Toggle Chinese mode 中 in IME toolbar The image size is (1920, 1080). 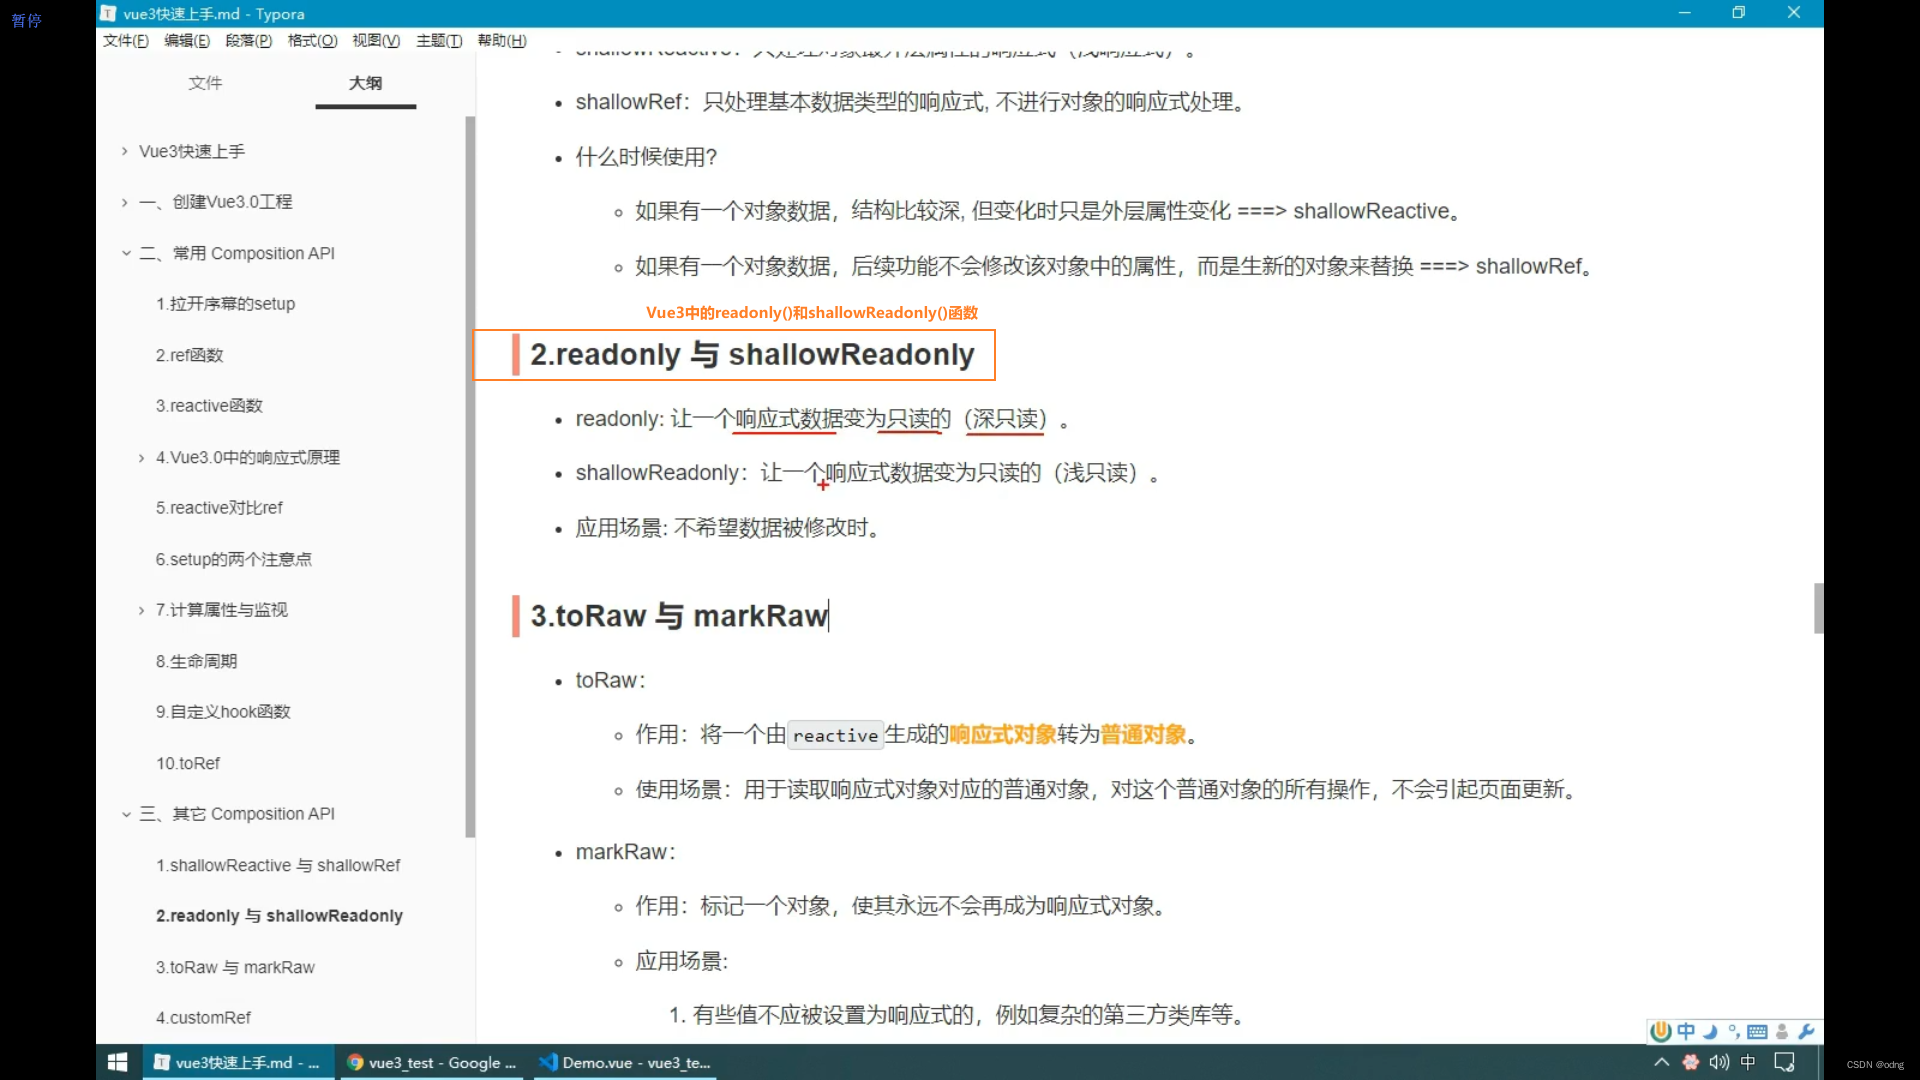[1686, 1031]
